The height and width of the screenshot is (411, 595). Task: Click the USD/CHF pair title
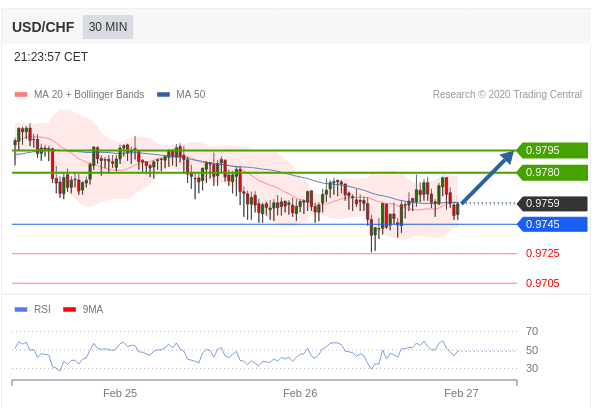43,27
